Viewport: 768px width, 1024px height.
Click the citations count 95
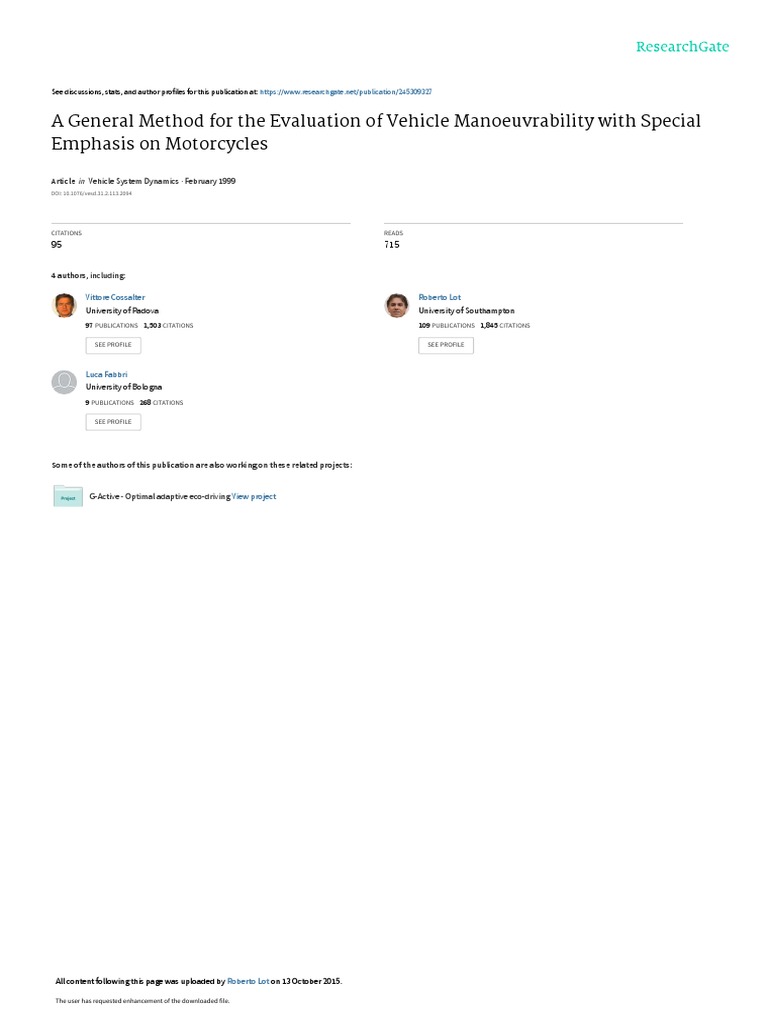pos(57,244)
